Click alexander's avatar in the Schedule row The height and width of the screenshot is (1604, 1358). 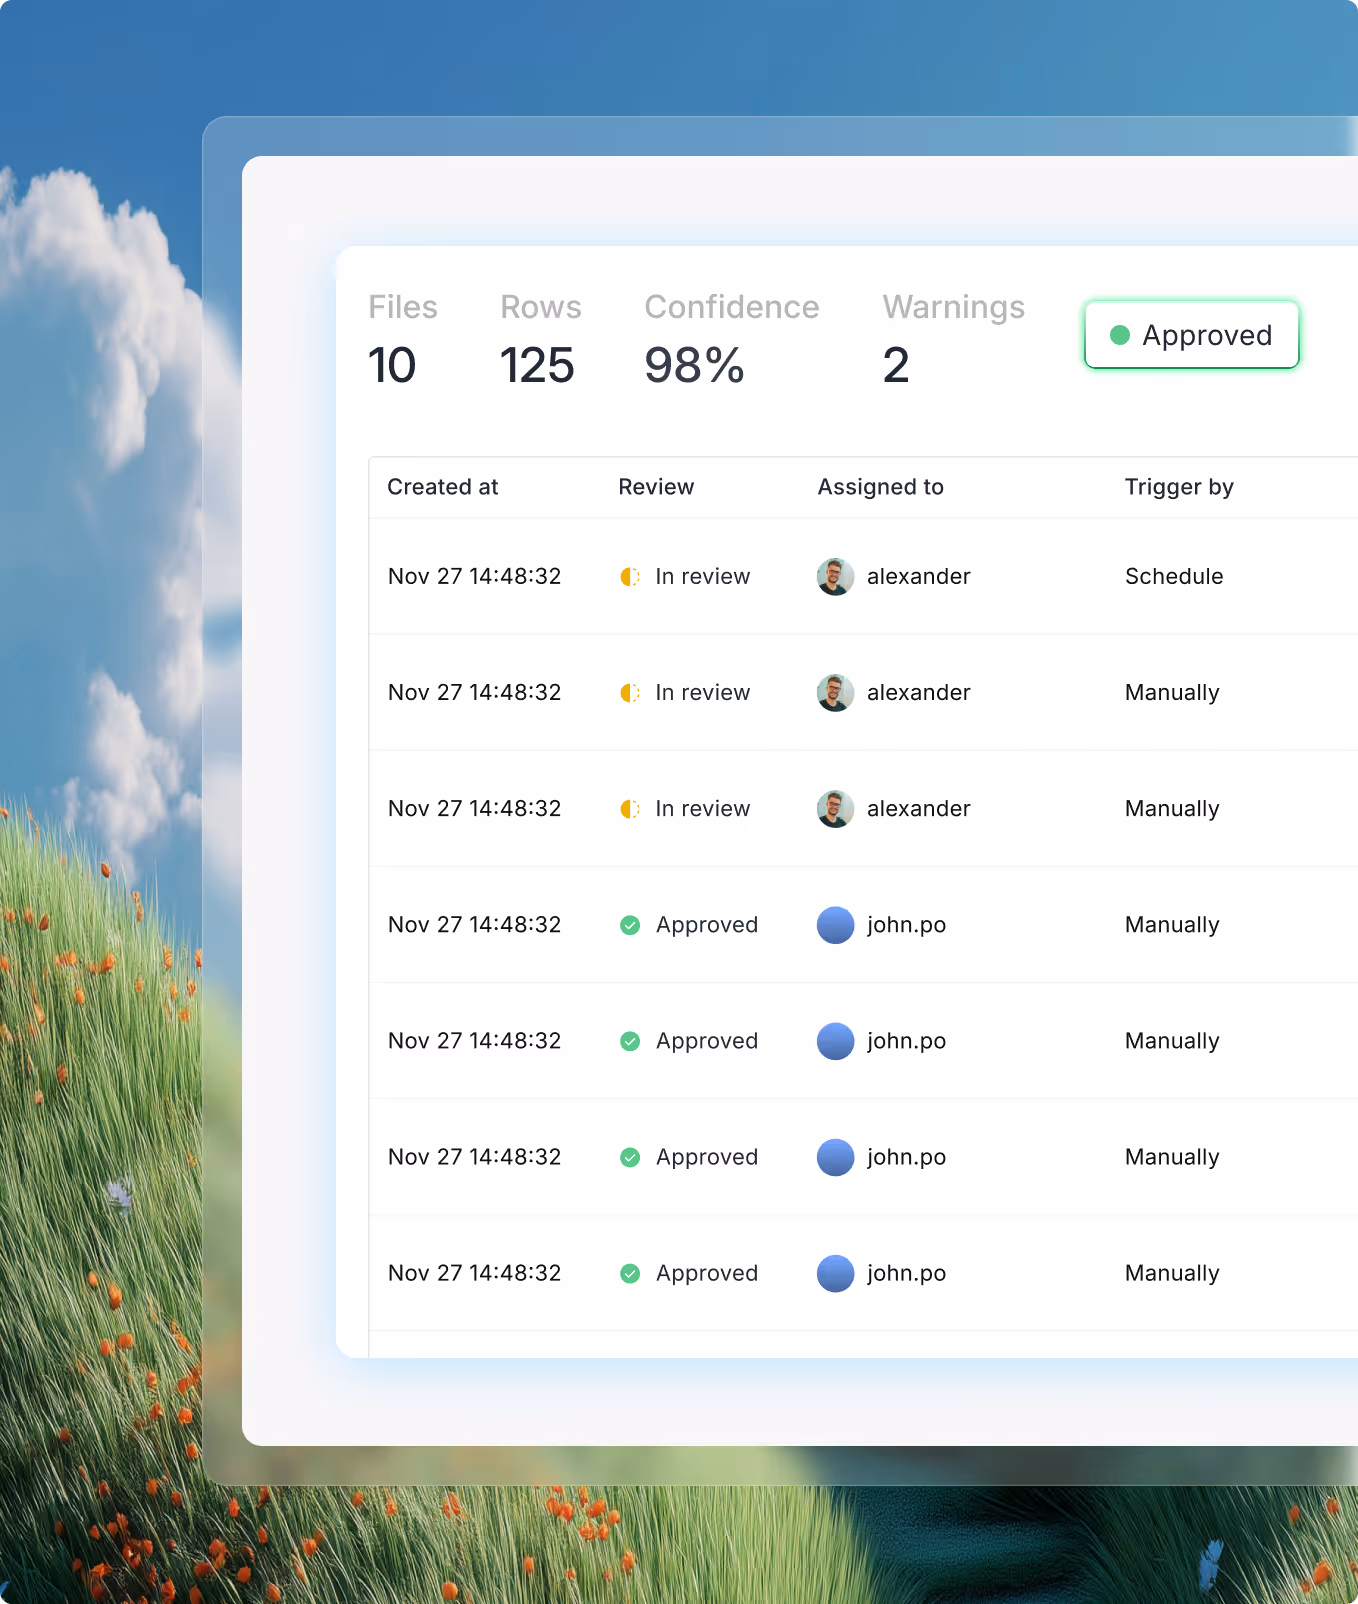coord(835,577)
